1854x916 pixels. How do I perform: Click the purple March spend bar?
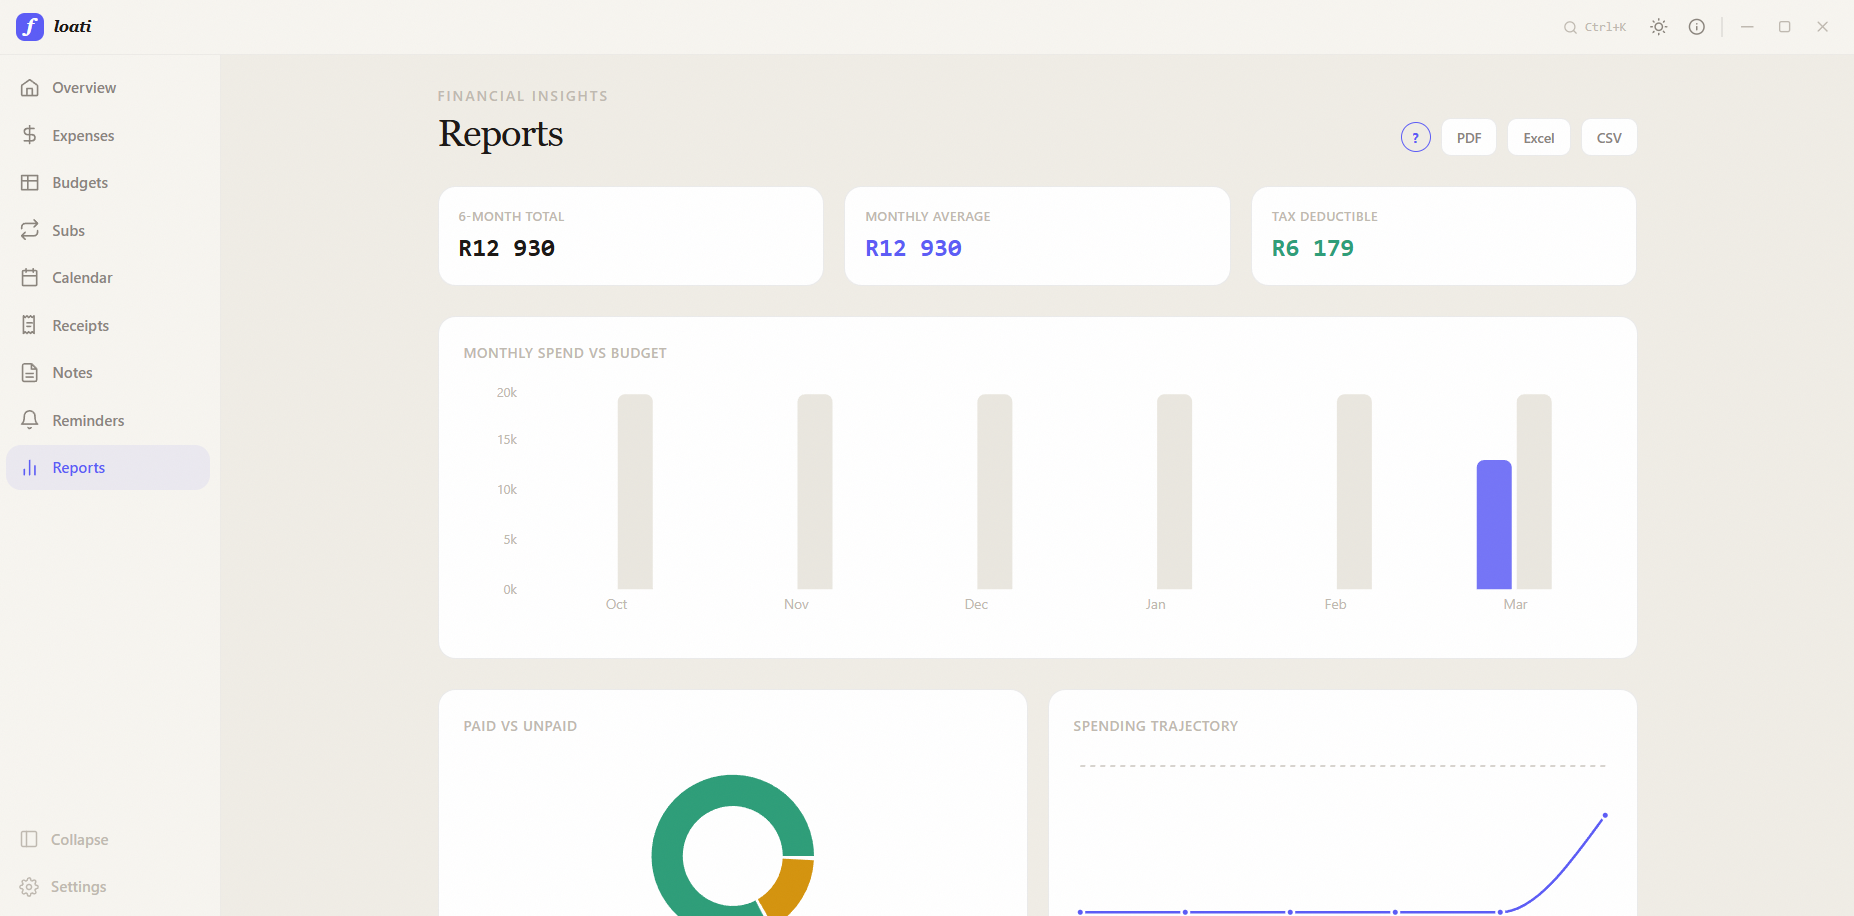1494,524
